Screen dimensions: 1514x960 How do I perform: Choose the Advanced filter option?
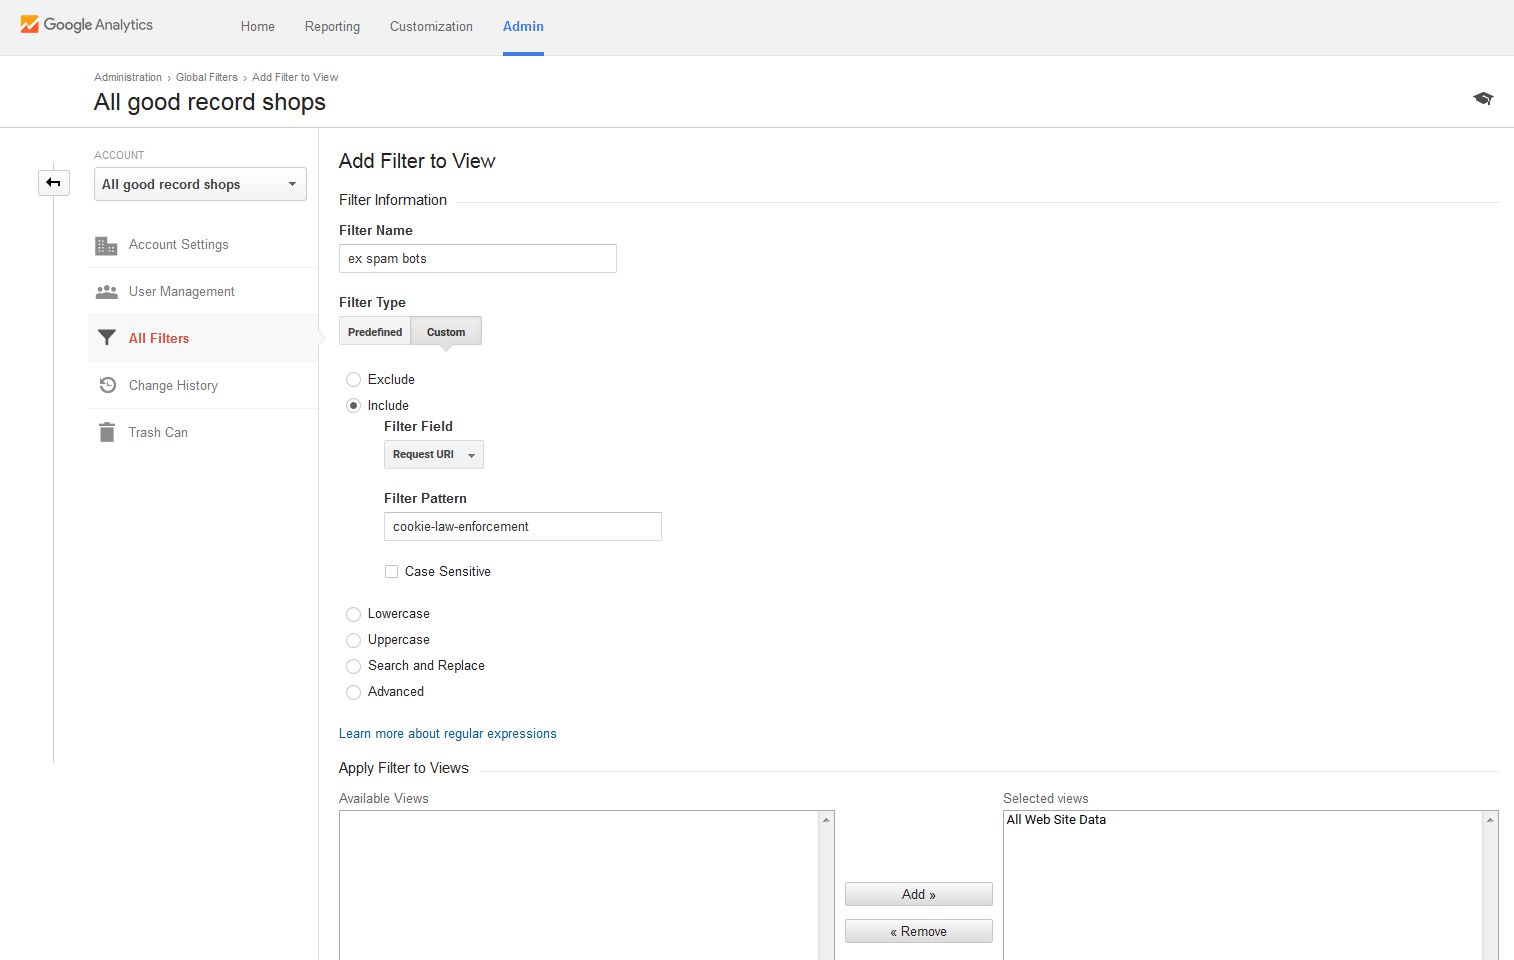coord(353,692)
